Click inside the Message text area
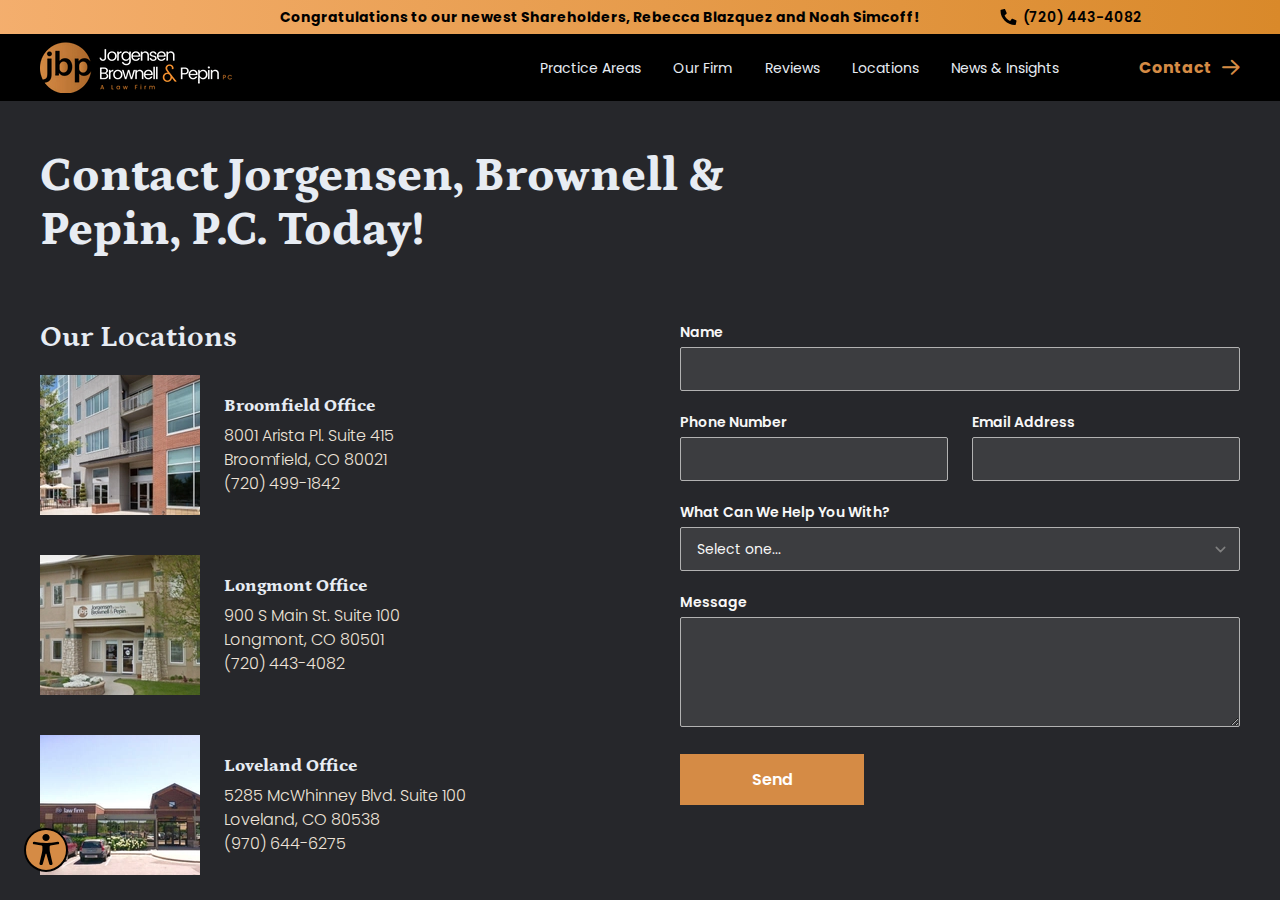The height and width of the screenshot is (900, 1280). point(960,672)
